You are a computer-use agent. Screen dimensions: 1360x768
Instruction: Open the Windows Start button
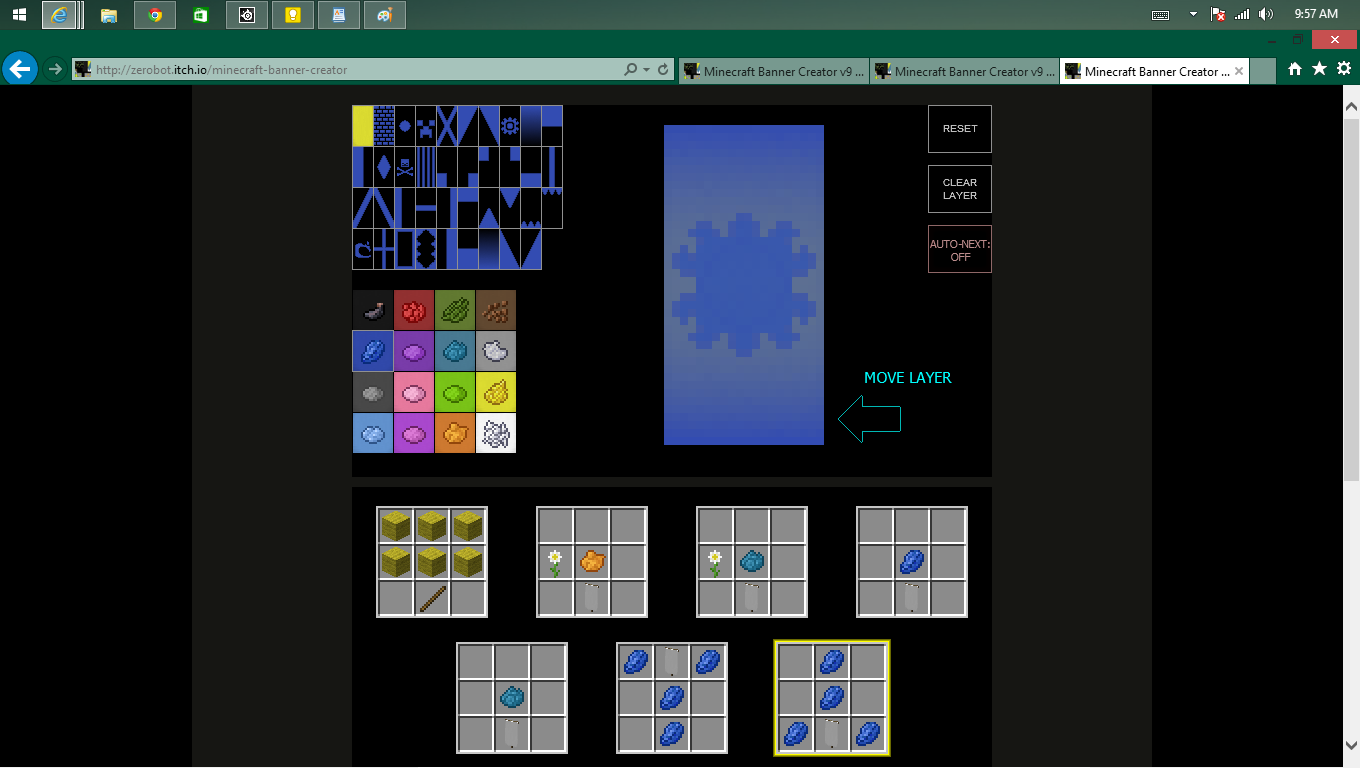[19, 14]
